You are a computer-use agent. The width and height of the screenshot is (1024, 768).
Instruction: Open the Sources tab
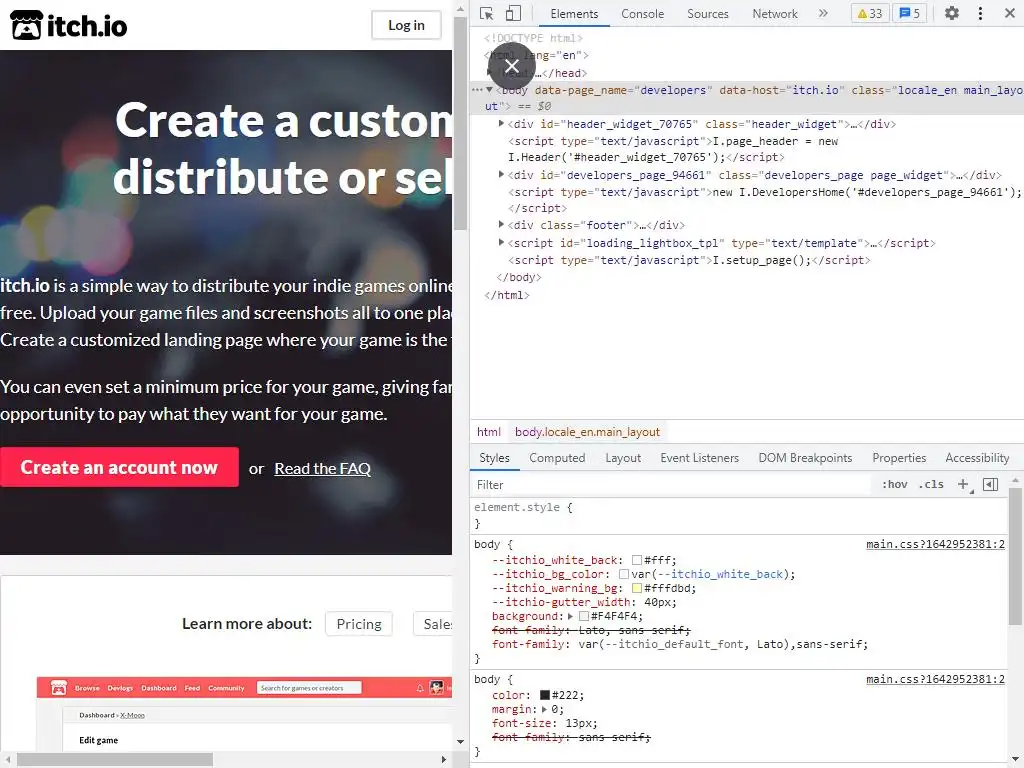[708, 14]
